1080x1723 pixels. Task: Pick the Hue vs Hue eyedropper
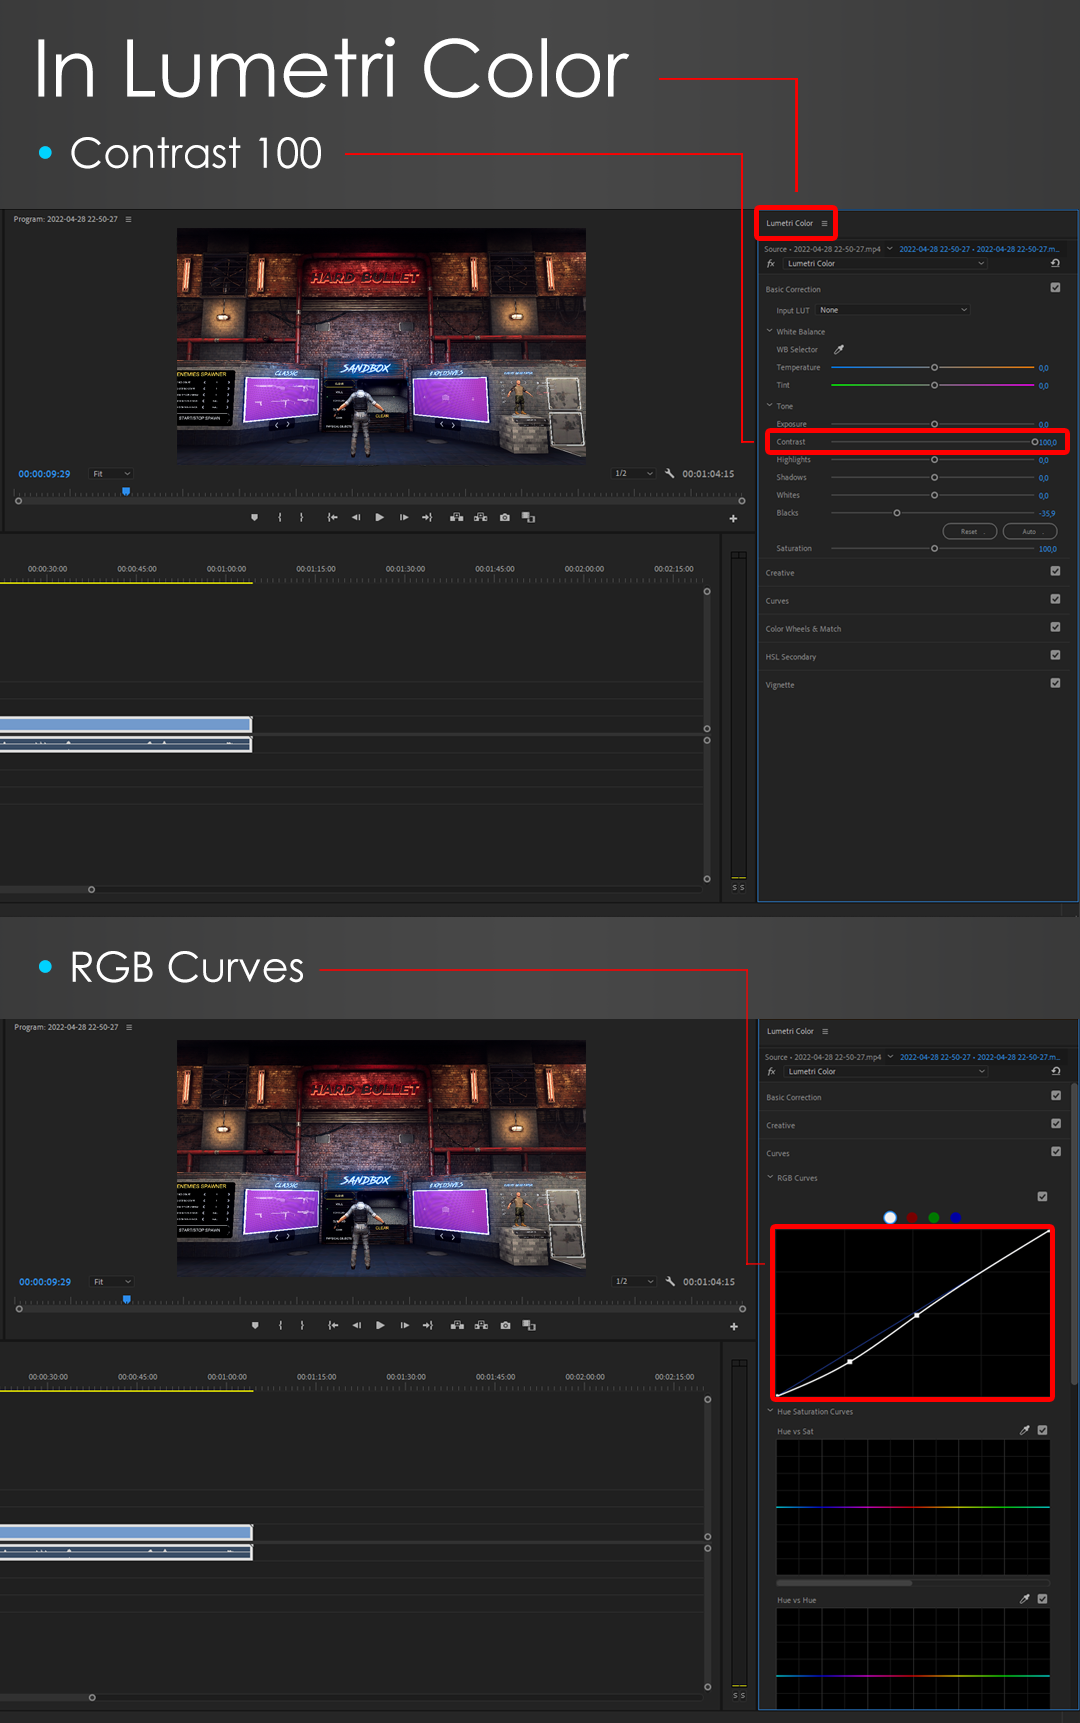point(1024,1599)
